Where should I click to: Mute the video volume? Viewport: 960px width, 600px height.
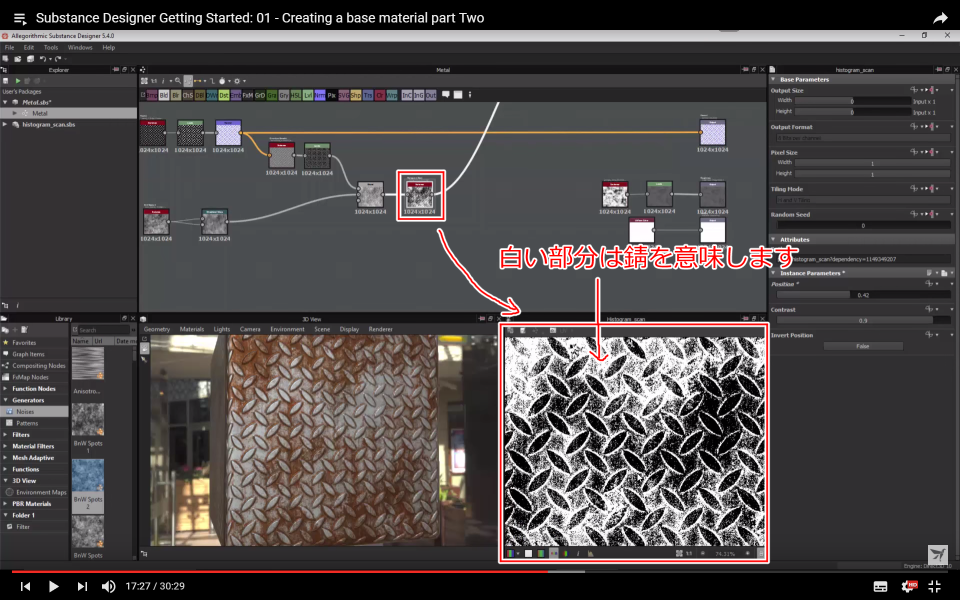[108, 587]
